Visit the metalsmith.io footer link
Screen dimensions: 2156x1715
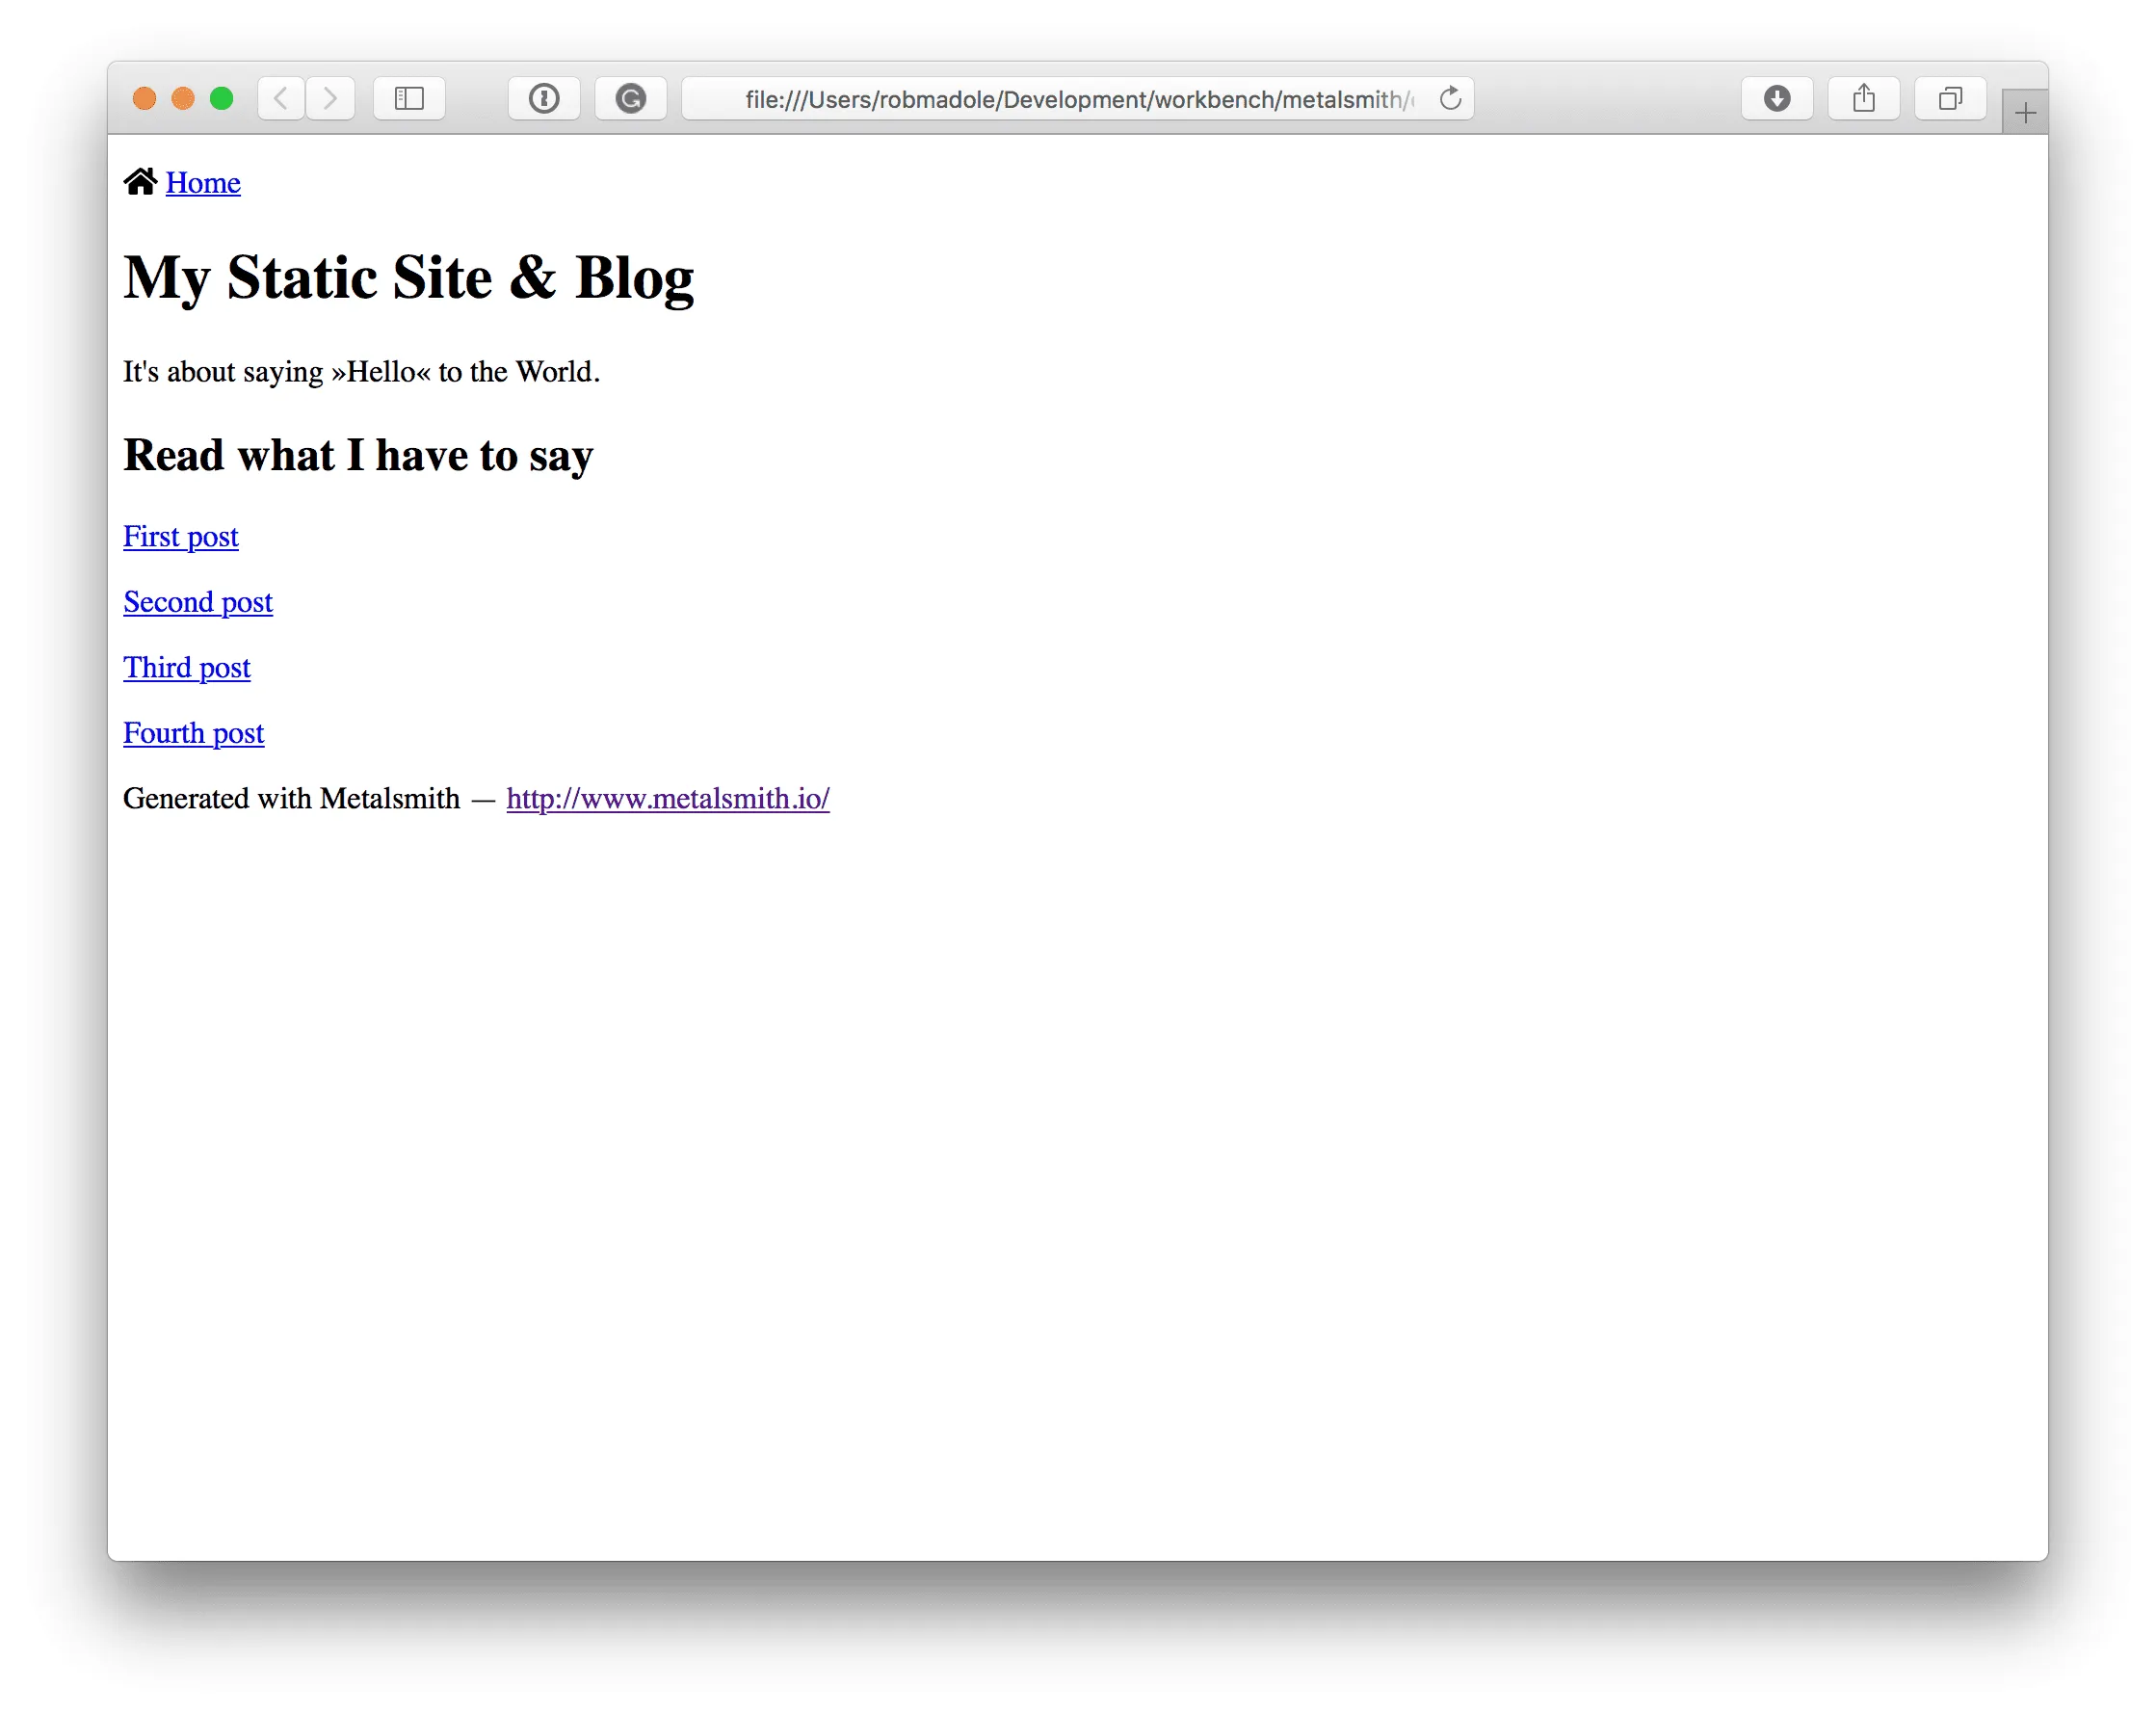(x=667, y=799)
